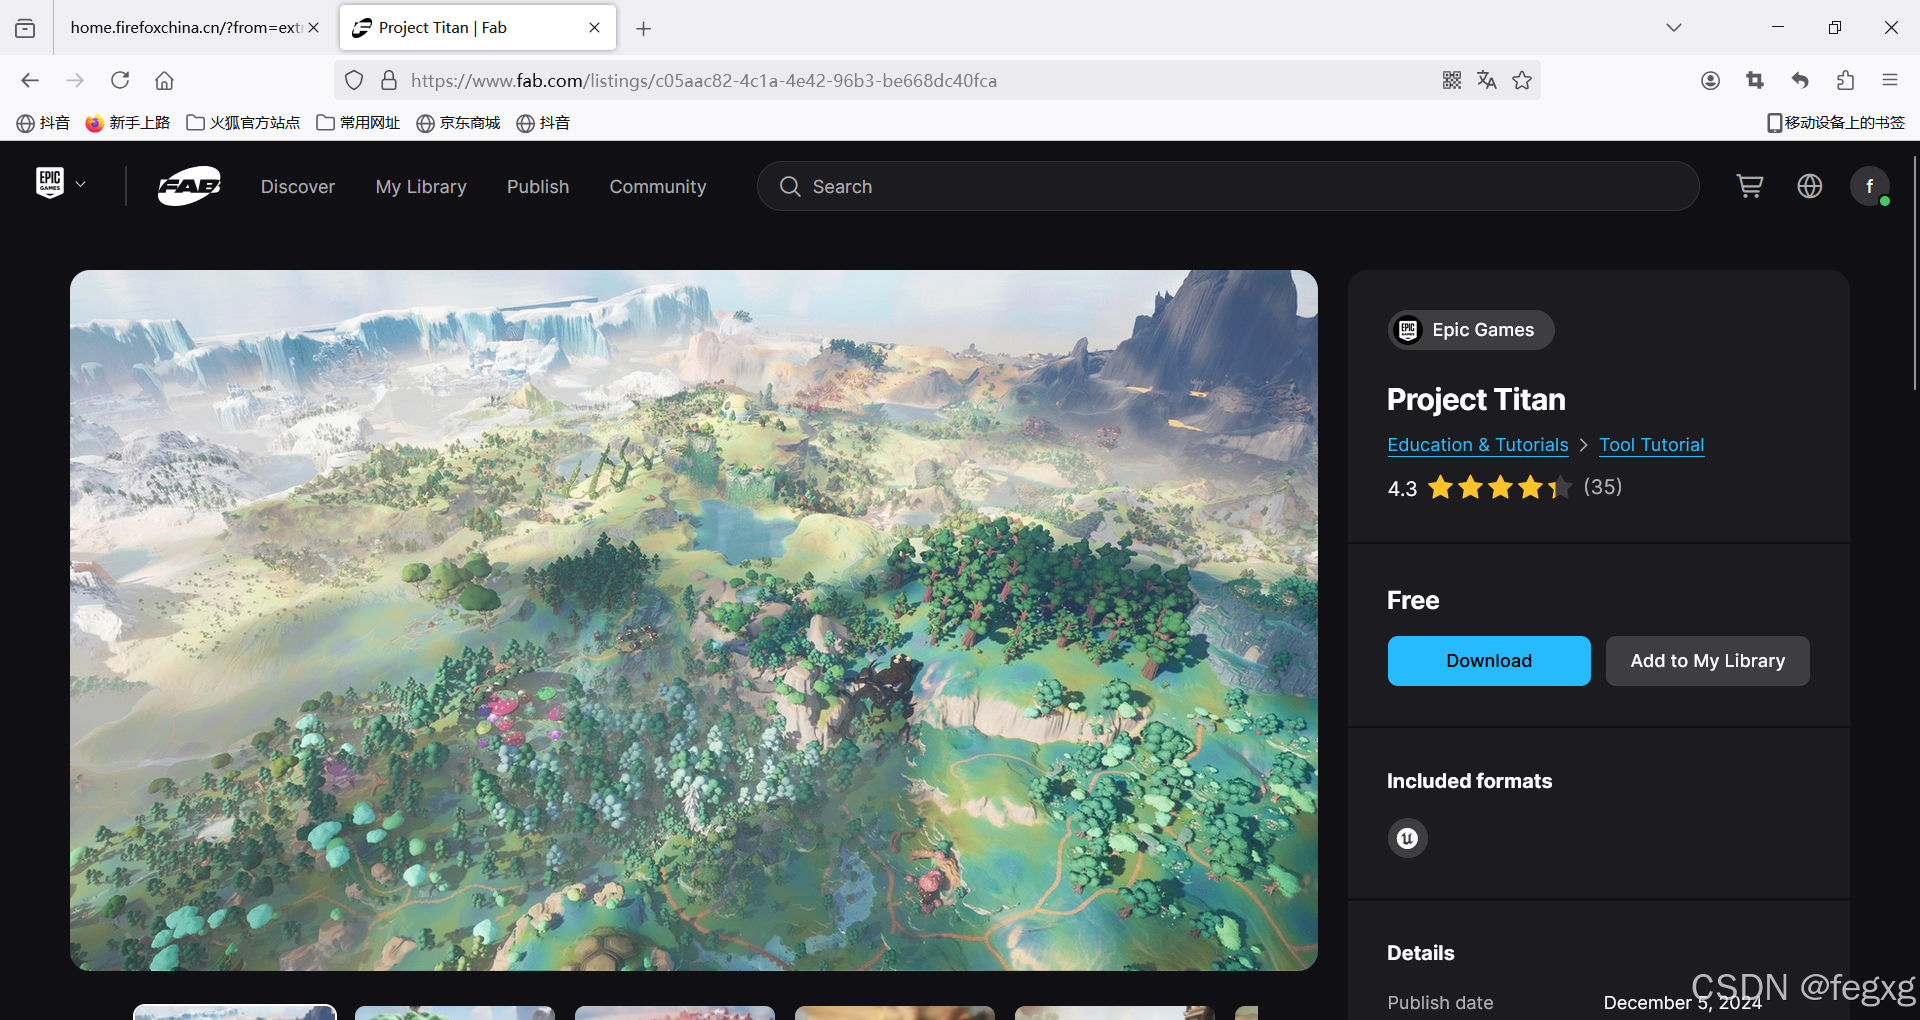
Task: Click the search magnifier icon
Action: coord(790,187)
